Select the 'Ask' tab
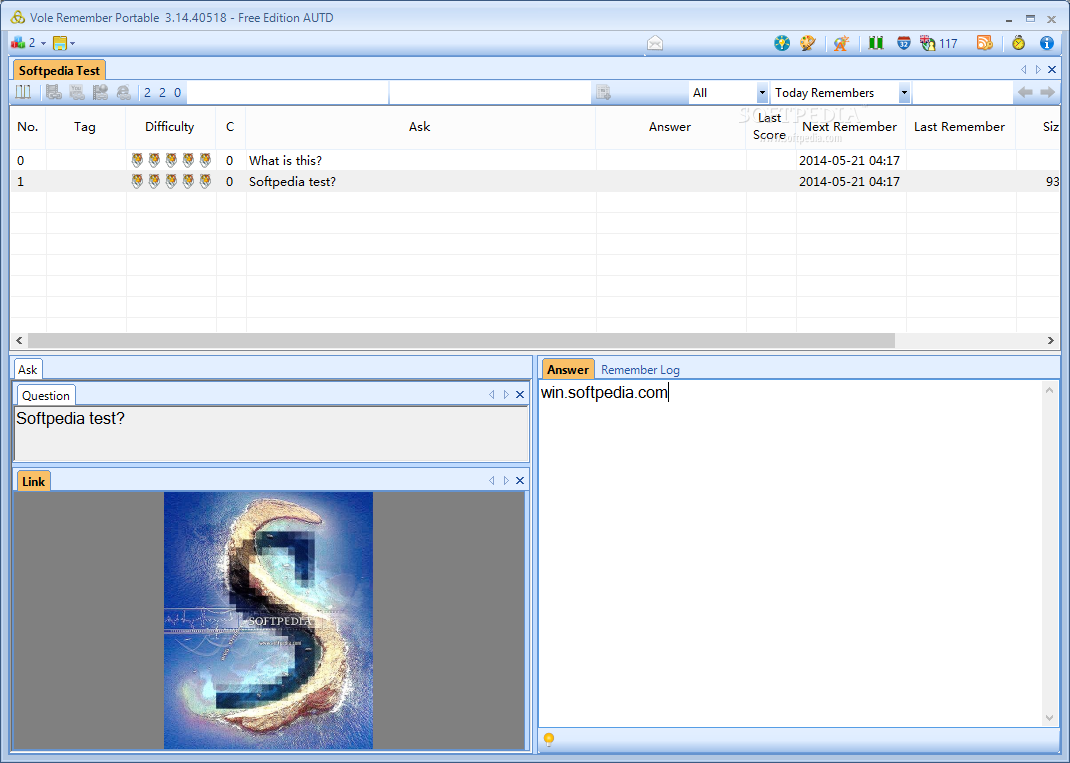The image size is (1070, 763). click(x=27, y=369)
